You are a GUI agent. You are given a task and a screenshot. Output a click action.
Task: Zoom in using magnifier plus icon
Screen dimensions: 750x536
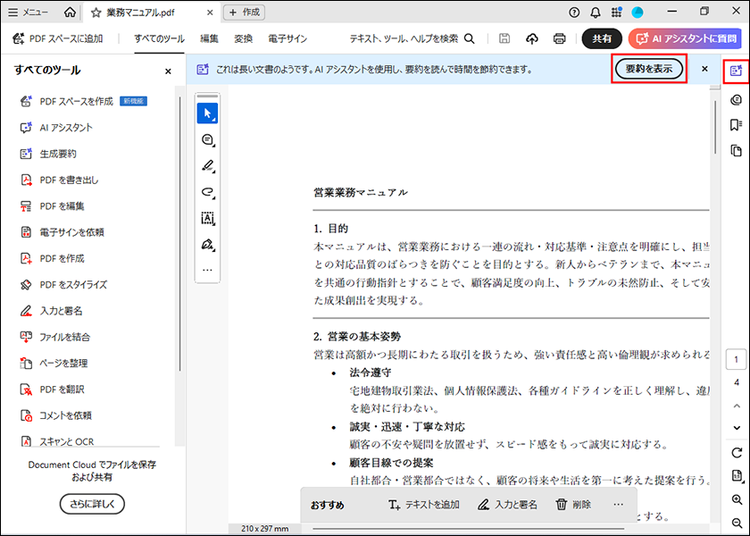click(736, 500)
